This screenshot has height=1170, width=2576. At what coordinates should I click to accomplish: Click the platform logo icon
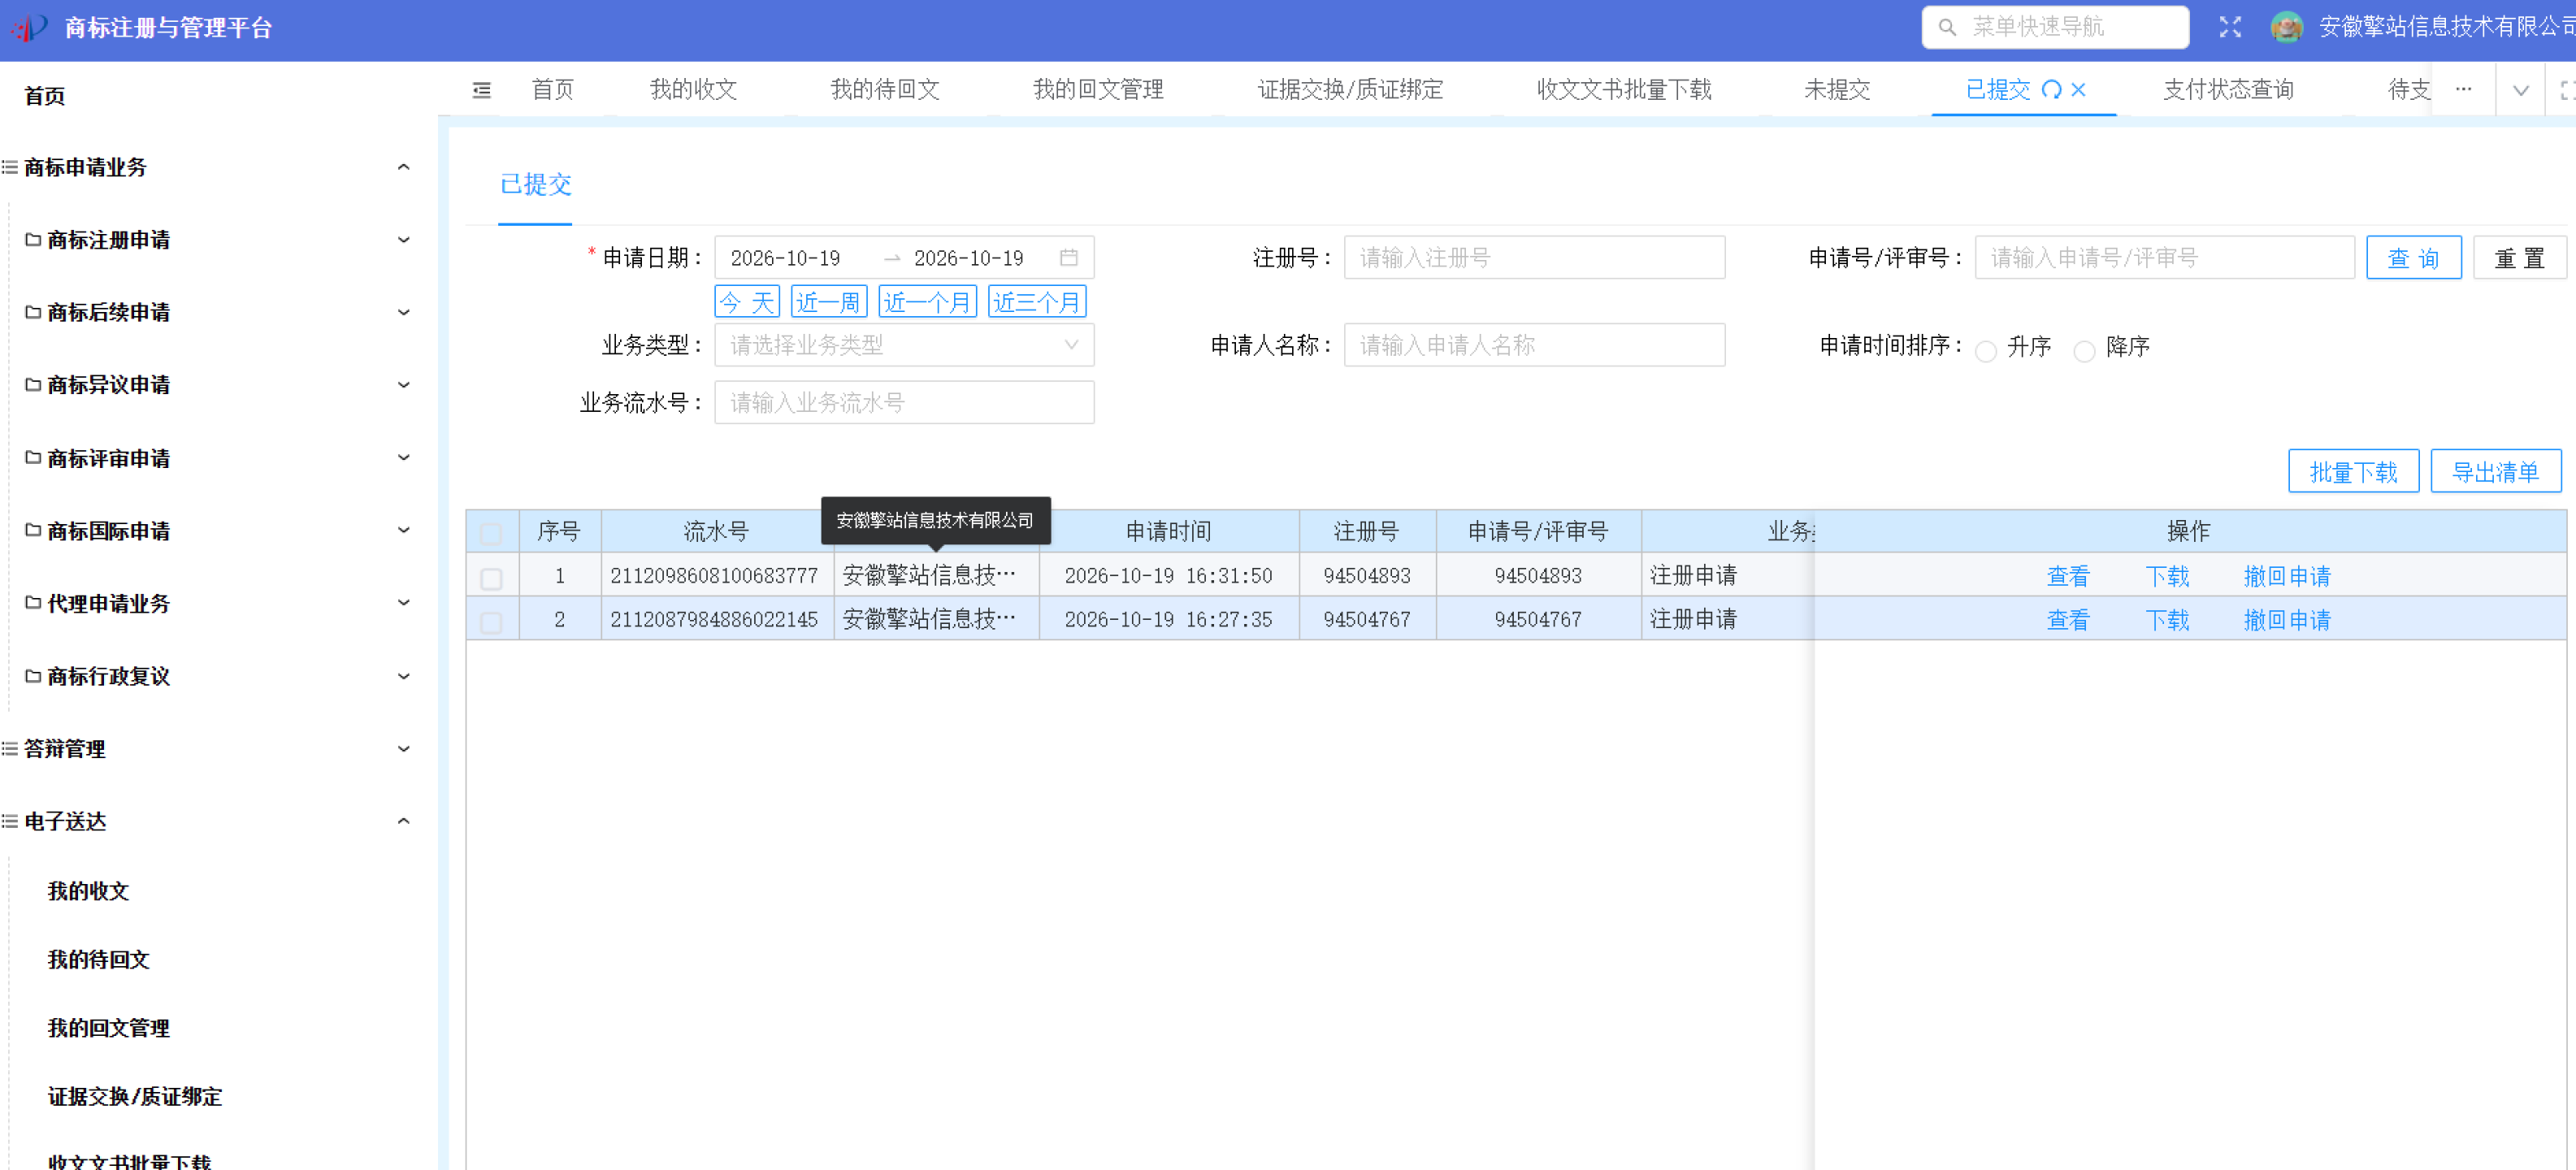coord(30,27)
